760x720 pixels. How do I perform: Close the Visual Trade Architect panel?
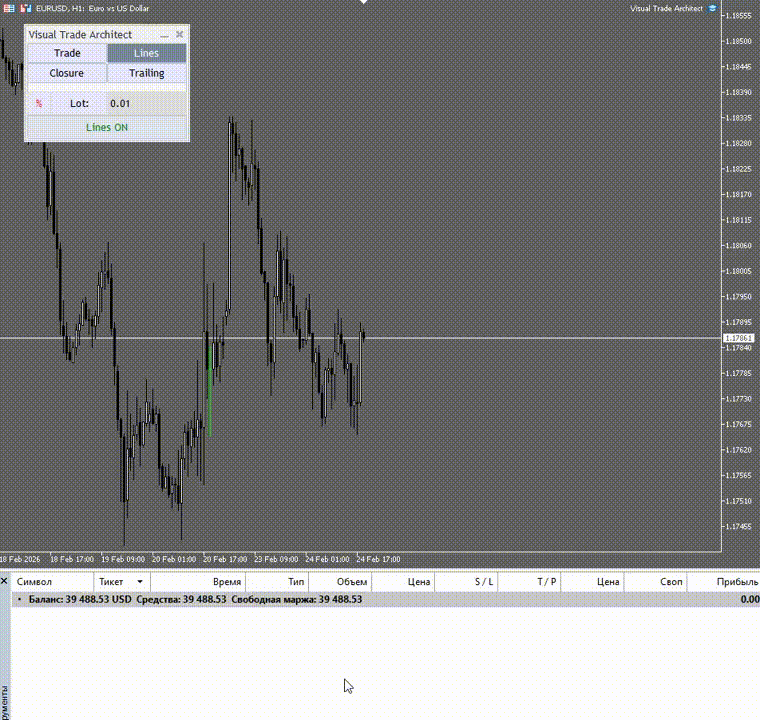point(179,34)
